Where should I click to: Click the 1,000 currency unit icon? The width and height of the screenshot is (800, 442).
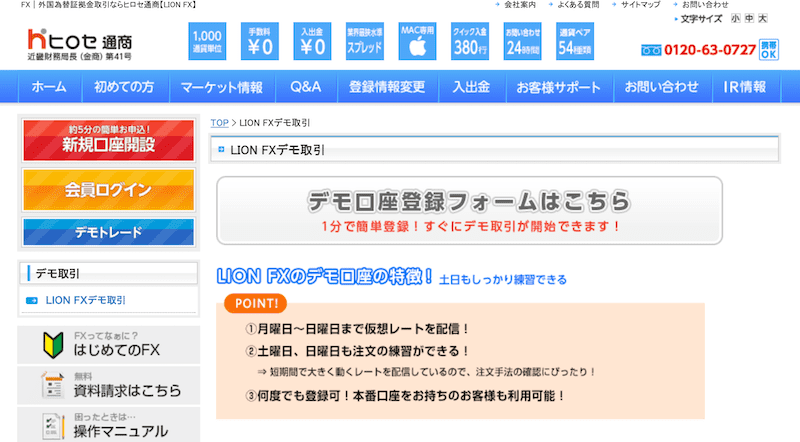click(x=207, y=41)
